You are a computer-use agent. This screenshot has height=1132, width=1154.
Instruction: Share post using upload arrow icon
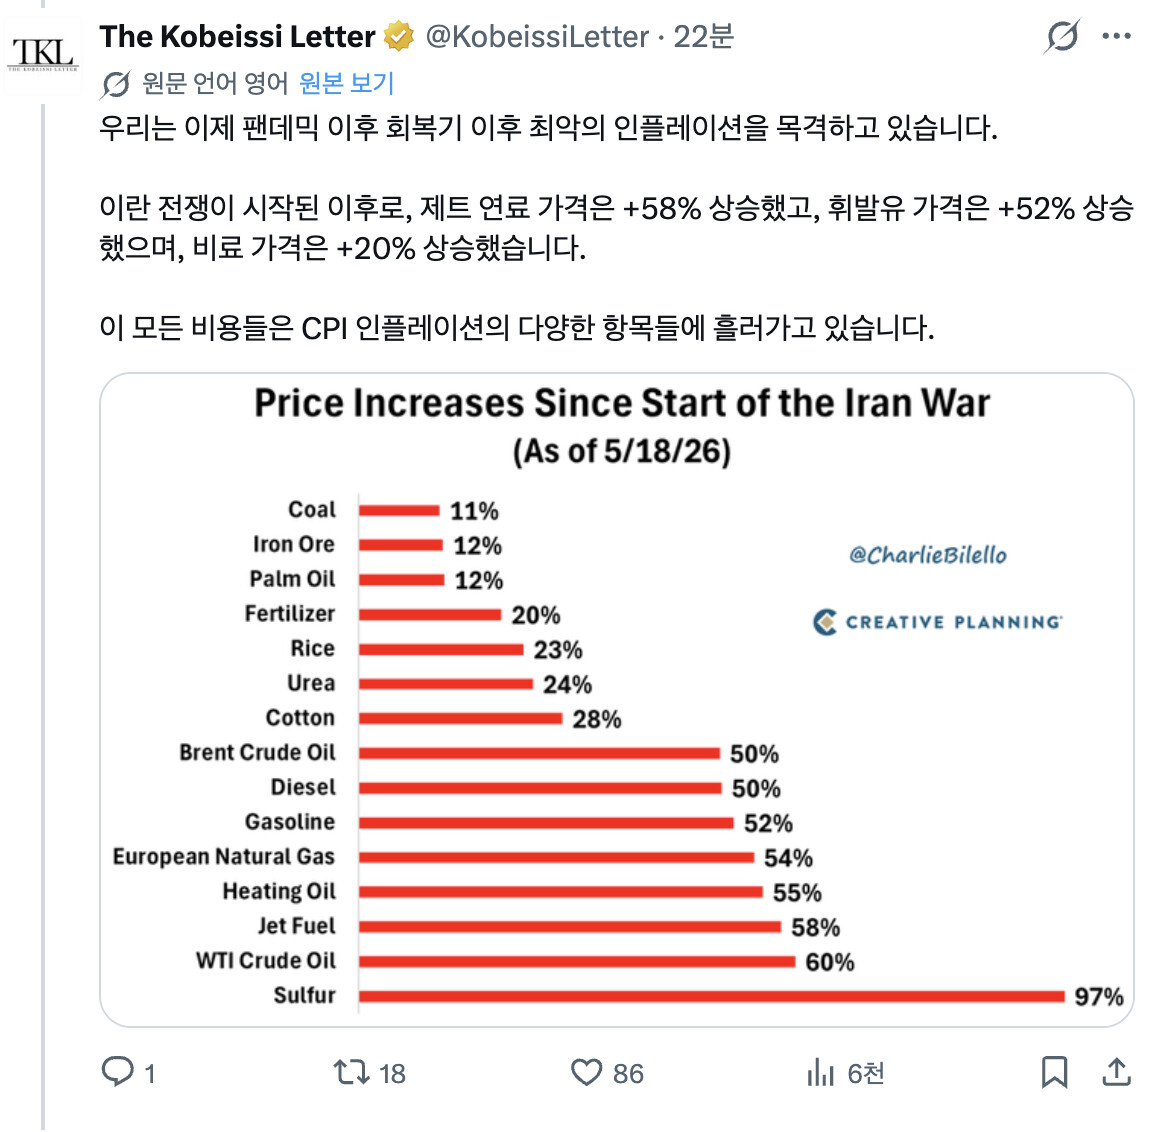pos(1116,1072)
